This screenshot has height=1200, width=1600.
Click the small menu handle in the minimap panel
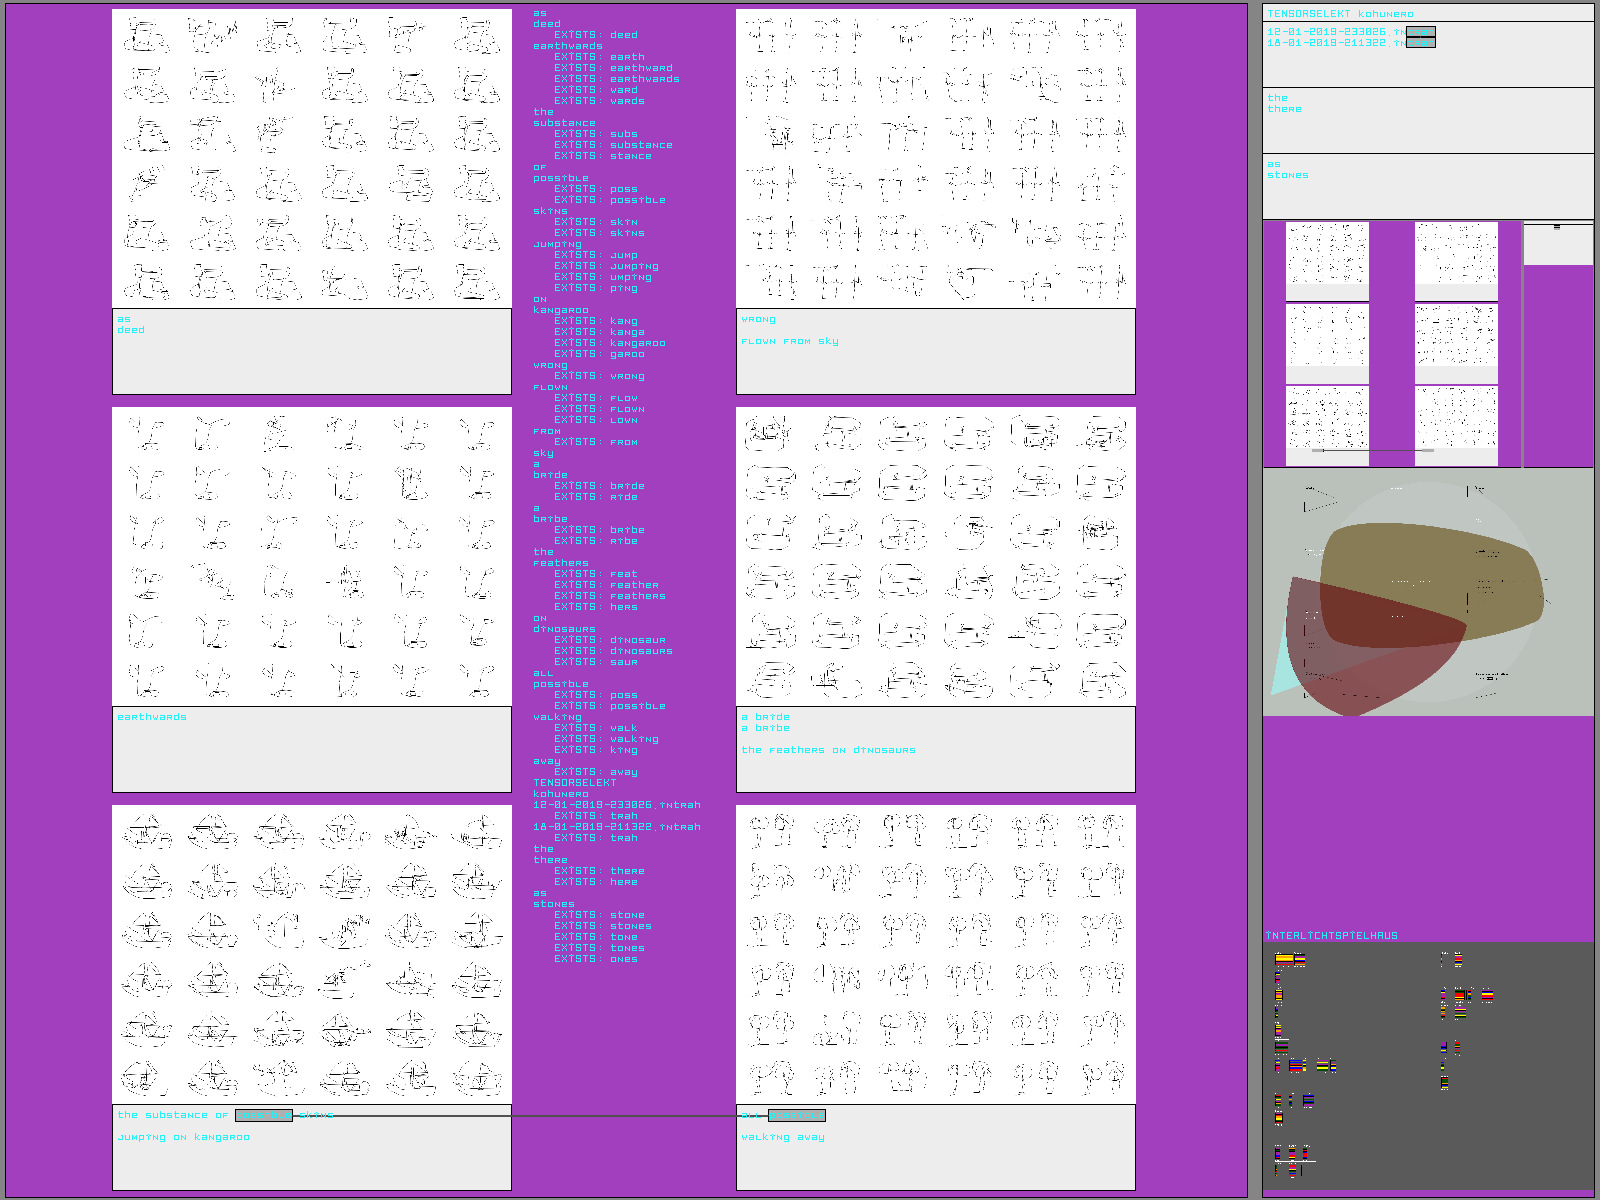[x=1557, y=228]
